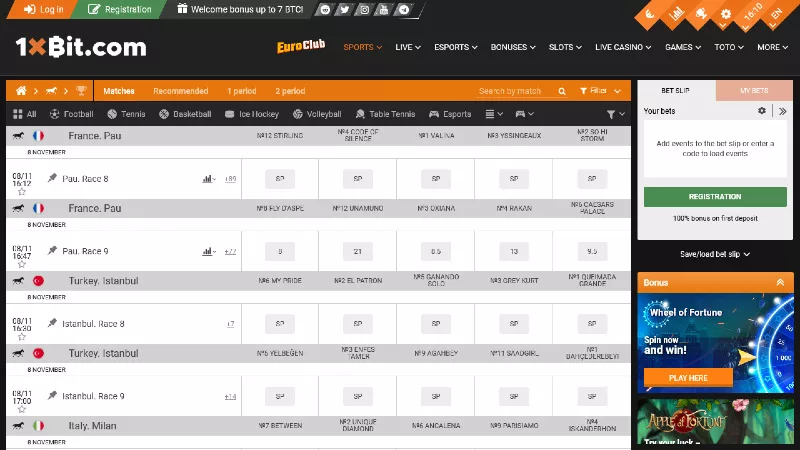800x450 pixels.
Task: Switch to the My Bets tab
Action: coord(754,90)
